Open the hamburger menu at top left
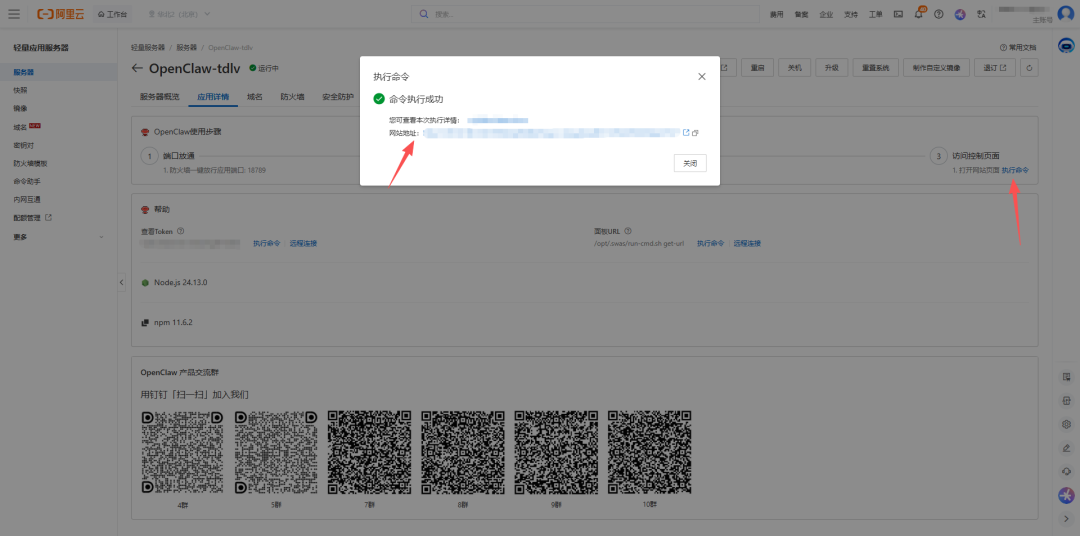The height and width of the screenshot is (536, 1080). coord(14,14)
